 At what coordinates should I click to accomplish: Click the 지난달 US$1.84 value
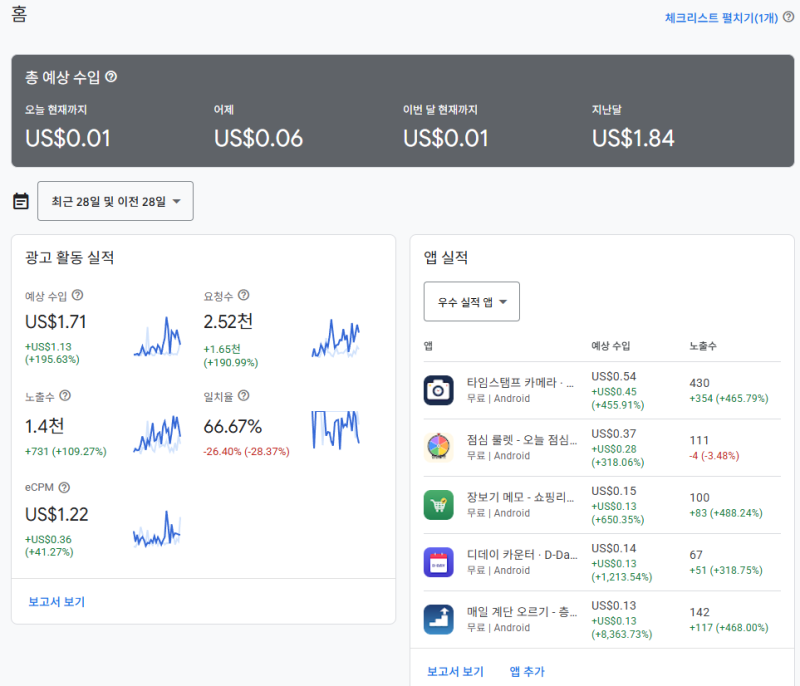(633, 138)
